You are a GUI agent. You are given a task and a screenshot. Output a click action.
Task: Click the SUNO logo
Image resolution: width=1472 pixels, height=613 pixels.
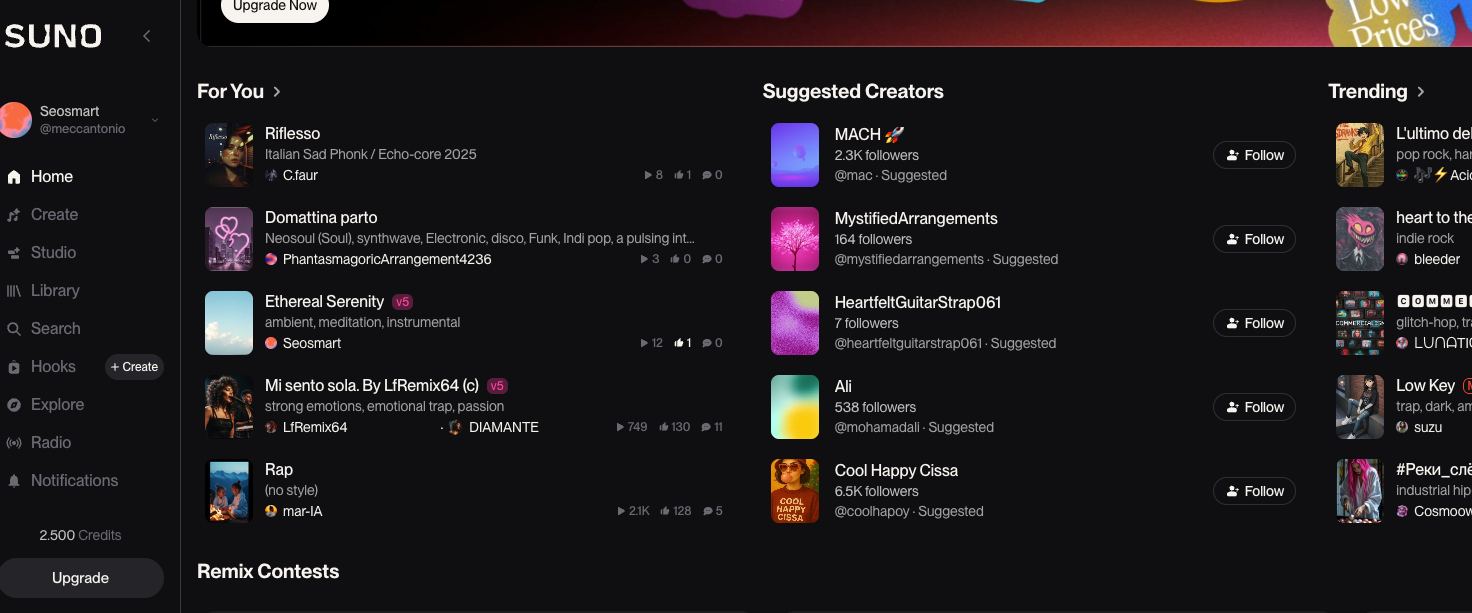[x=53, y=37]
